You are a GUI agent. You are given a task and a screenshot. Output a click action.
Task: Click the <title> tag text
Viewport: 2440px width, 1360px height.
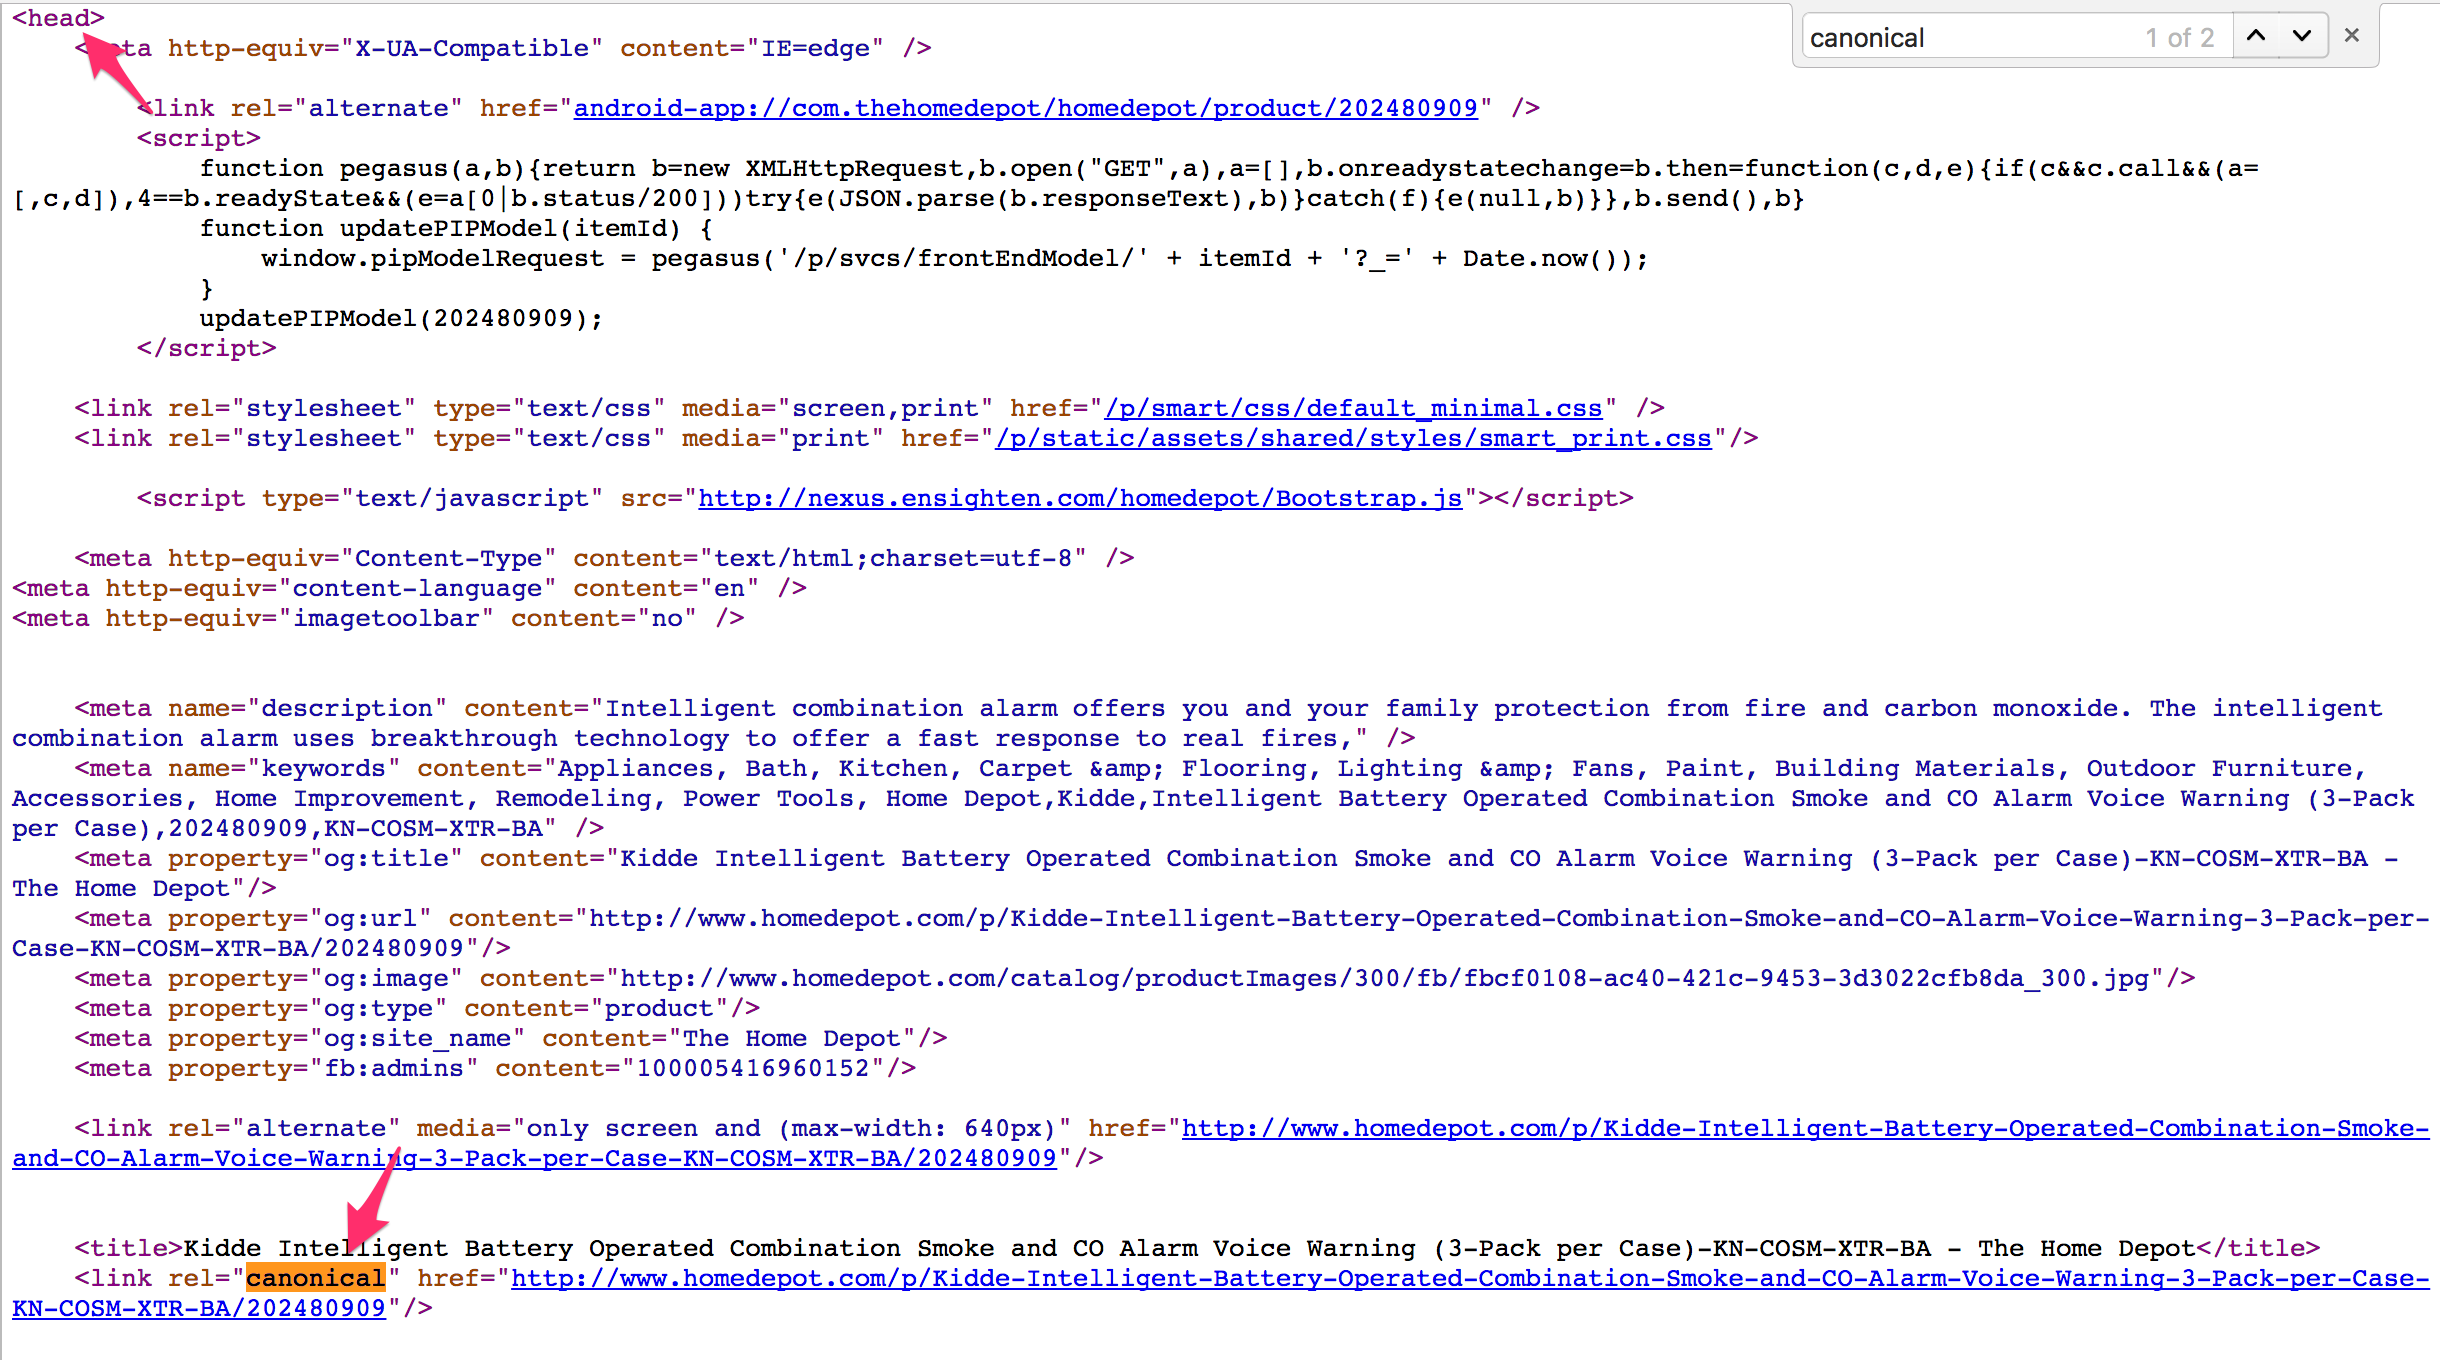tap(128, 1248)
